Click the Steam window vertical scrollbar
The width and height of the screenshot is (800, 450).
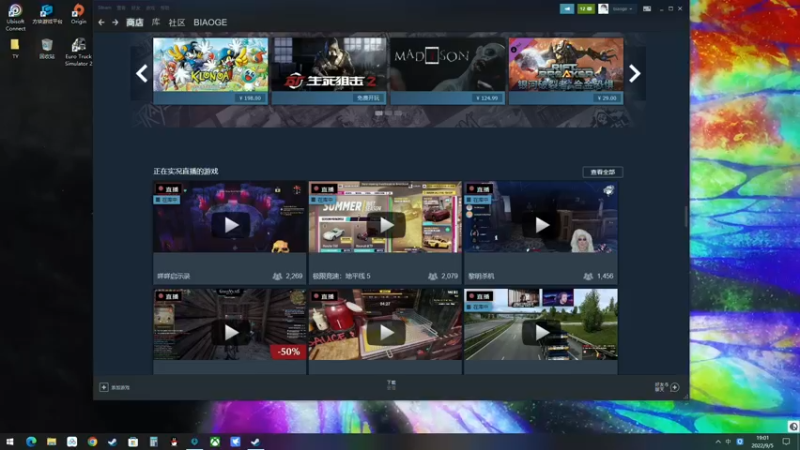686,216
